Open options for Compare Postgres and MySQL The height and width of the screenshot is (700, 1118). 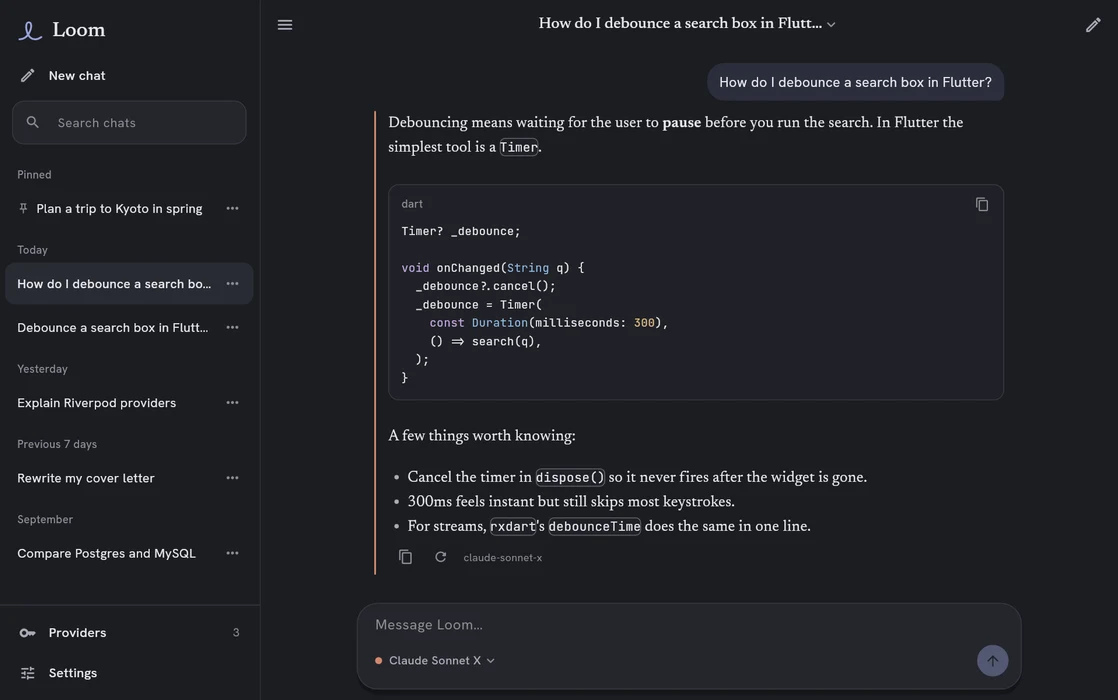tap(232, 553)
